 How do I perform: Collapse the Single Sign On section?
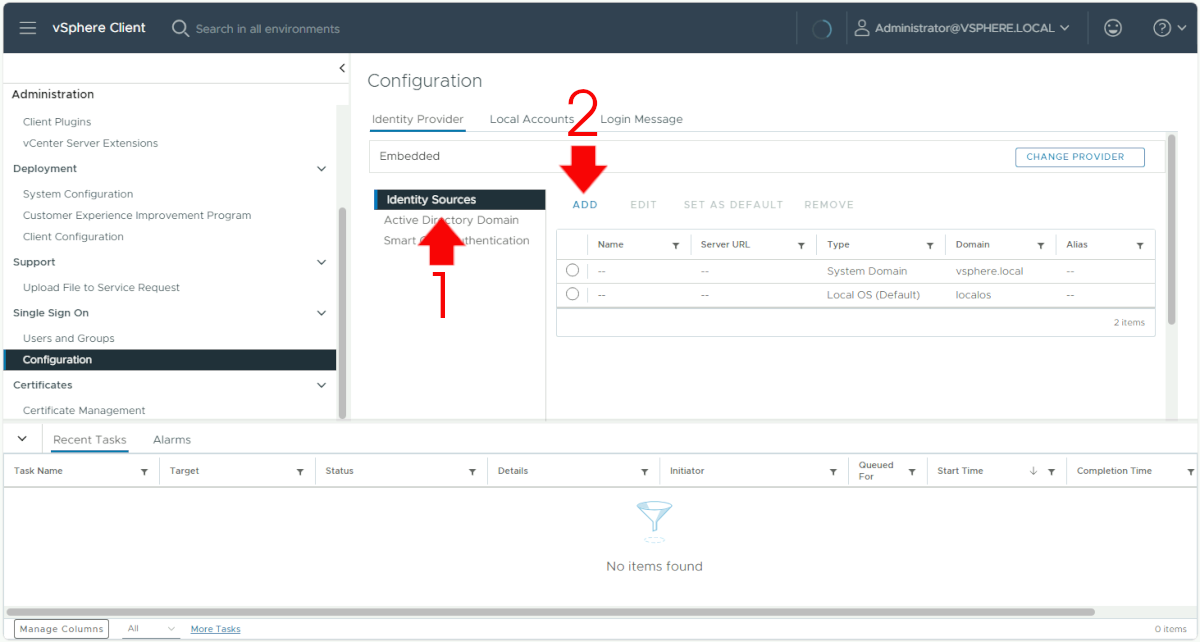pos(321,313)
